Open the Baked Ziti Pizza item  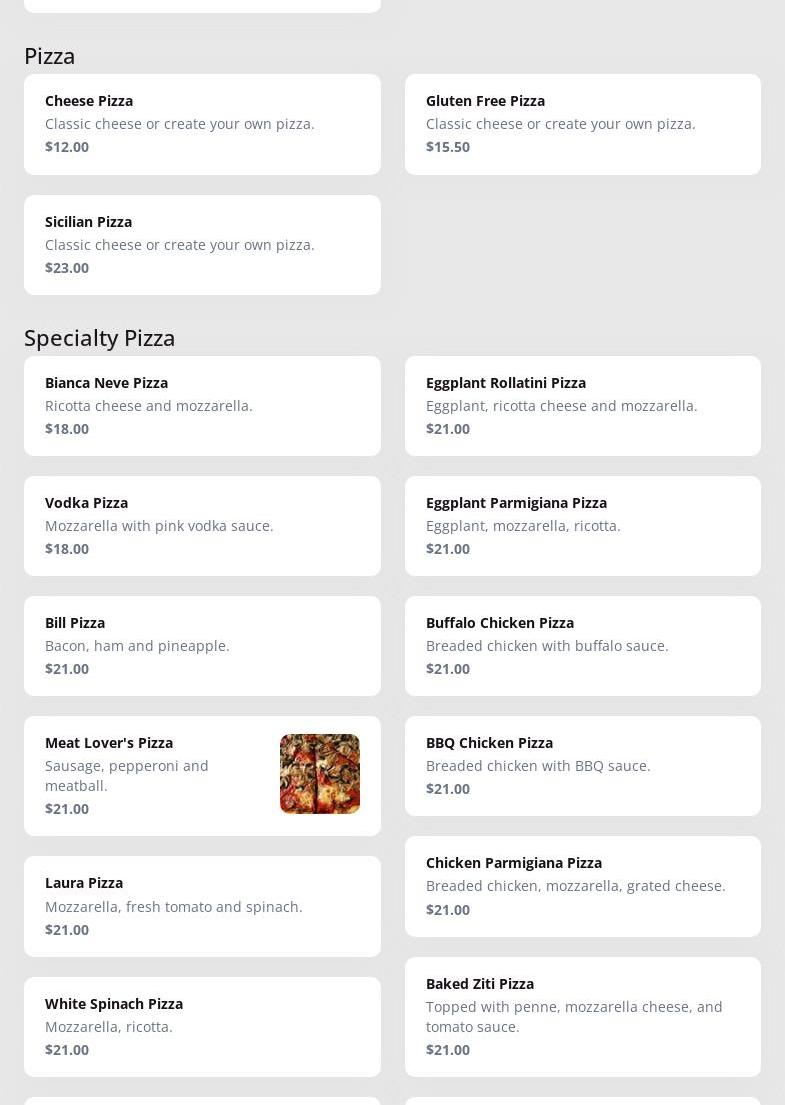coord(582,1017)
